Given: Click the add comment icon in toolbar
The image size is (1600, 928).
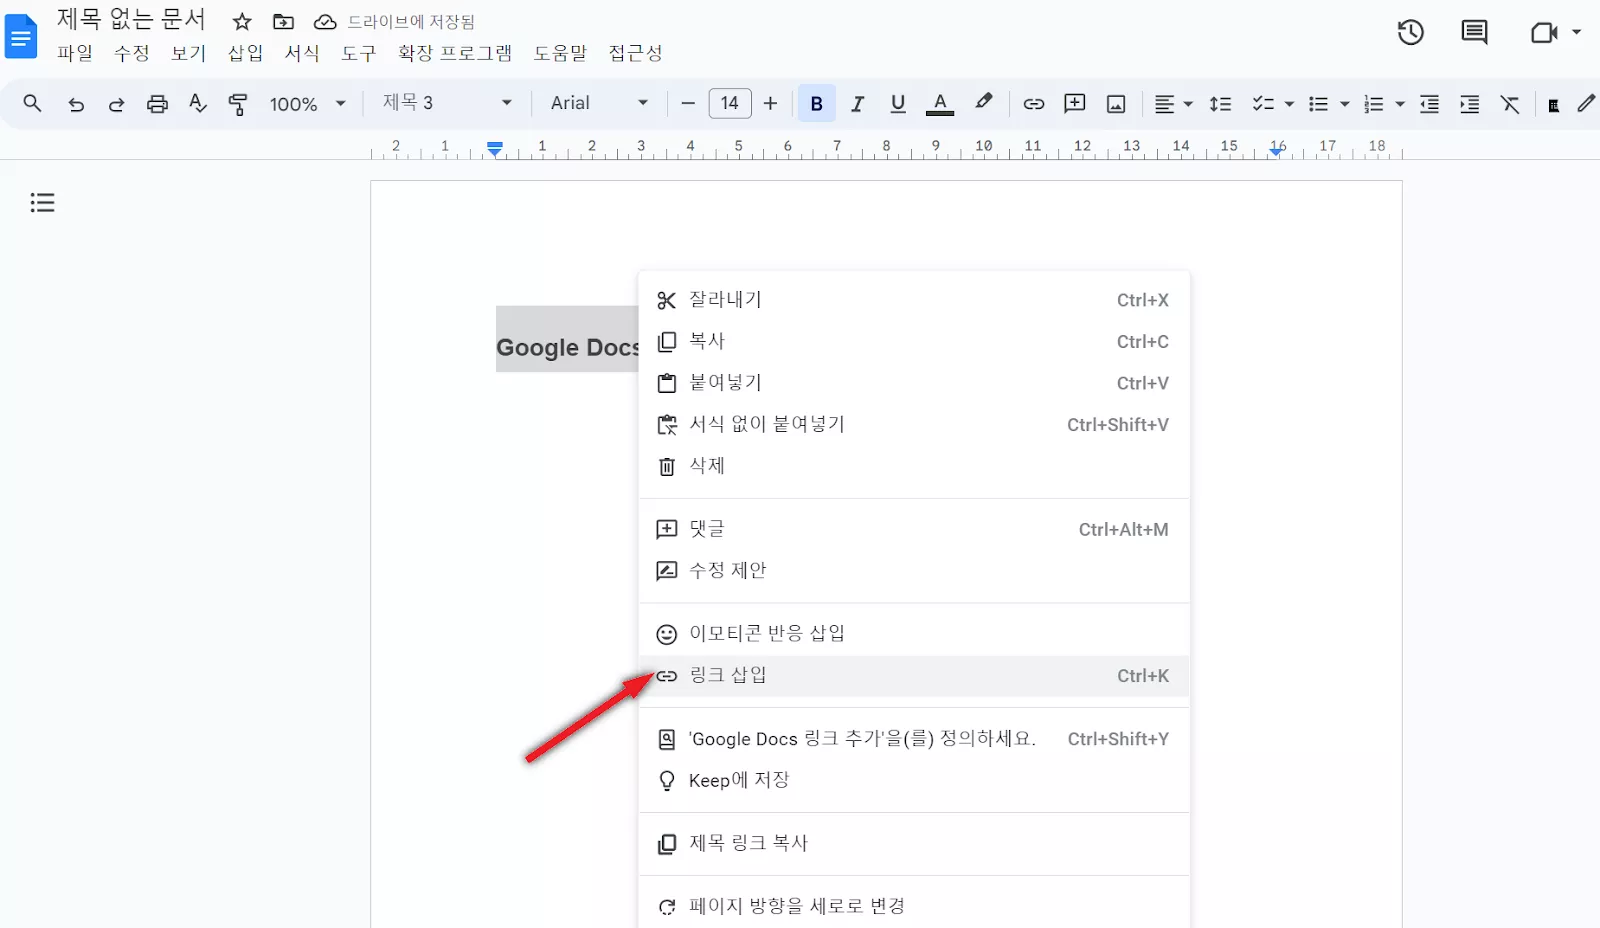Looking at the screenshot, I should pos(1075,104).
